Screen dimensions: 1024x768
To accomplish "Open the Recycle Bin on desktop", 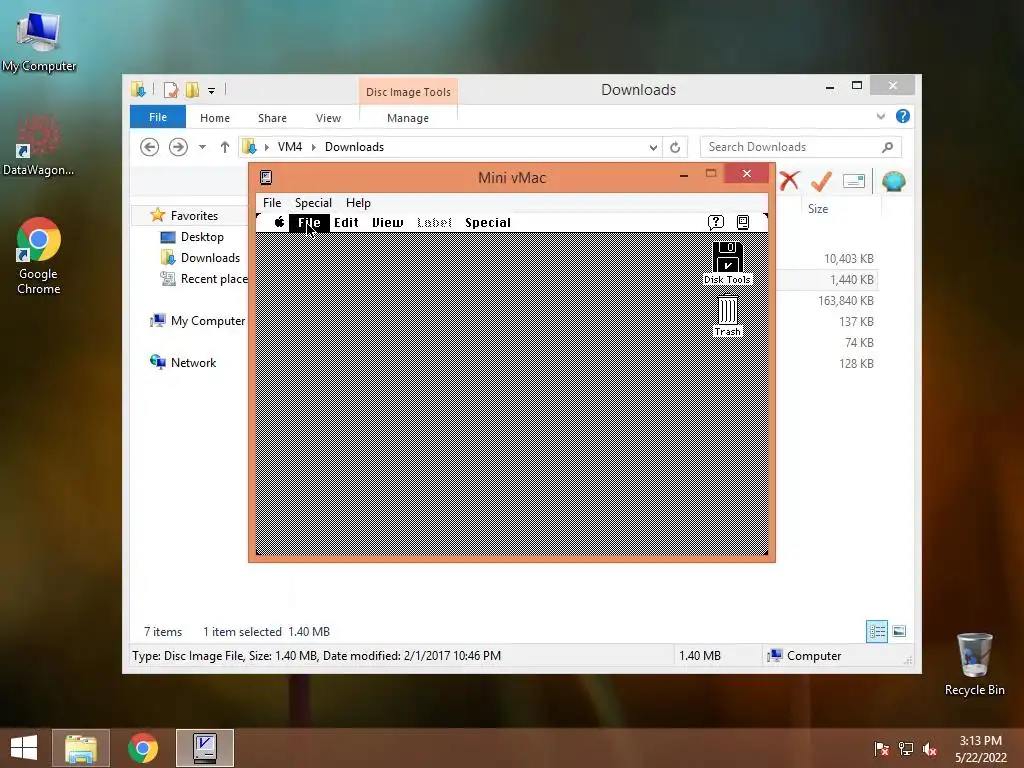I will [x=974, y=664].
